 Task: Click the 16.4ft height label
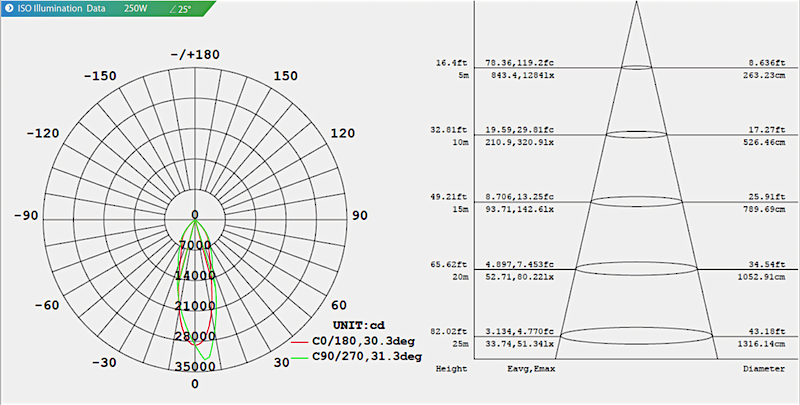pyautogui.click(x=451, y=63)
